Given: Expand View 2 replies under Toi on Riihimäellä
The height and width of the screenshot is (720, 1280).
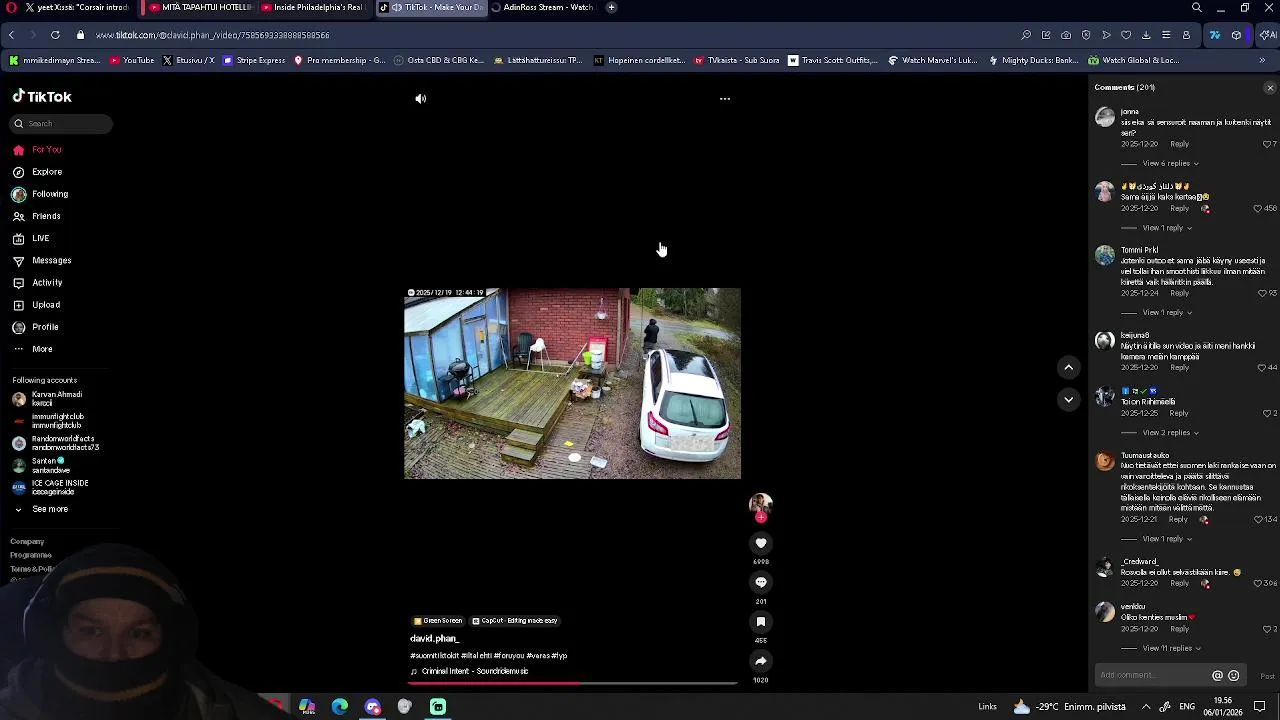Looking at the screenshot, I should point(1170,432).
